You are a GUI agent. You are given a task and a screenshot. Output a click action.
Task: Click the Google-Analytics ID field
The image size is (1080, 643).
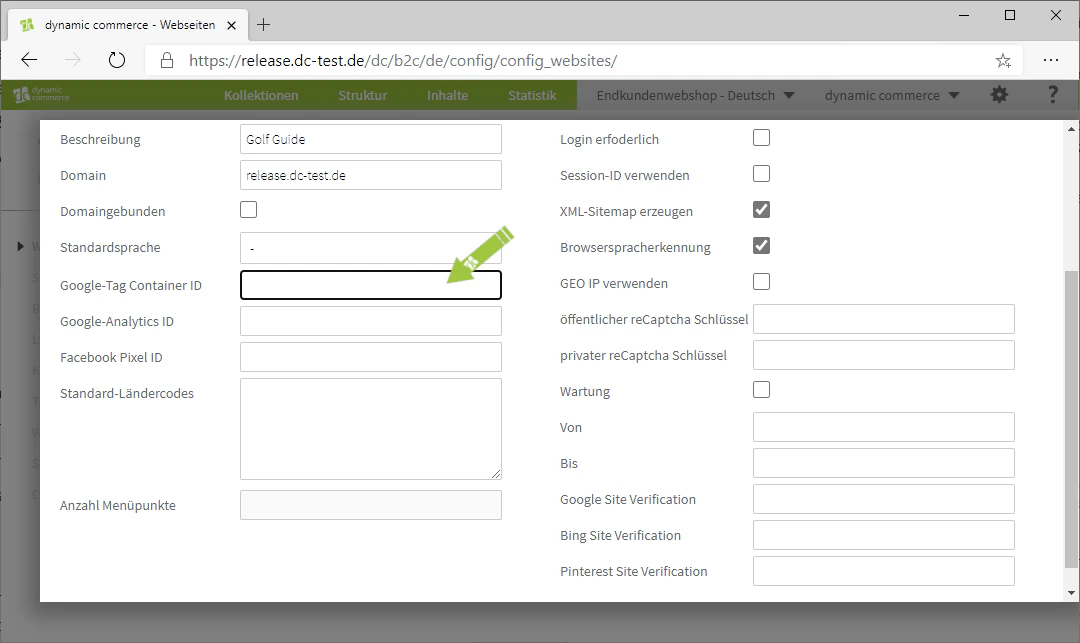point(371,321)
